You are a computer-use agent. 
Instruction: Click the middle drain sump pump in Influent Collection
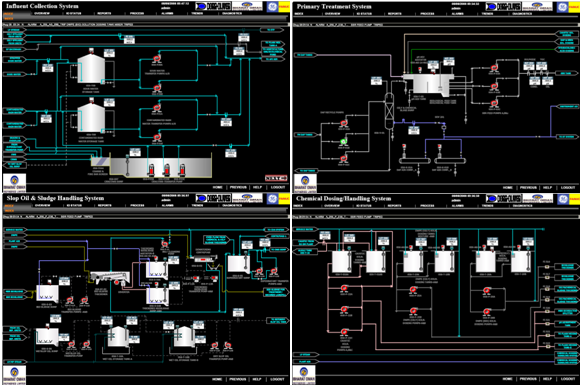click(167, 169)
